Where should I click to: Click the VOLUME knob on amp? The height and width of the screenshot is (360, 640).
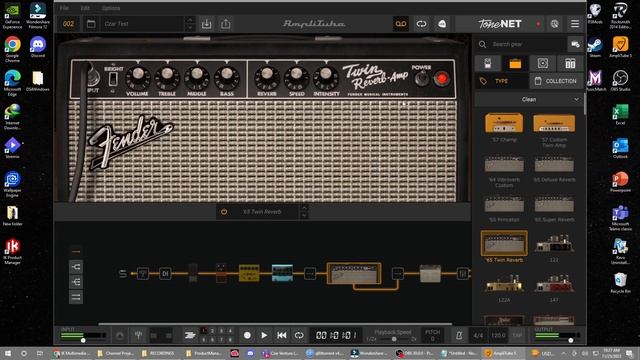pos(138,78)
